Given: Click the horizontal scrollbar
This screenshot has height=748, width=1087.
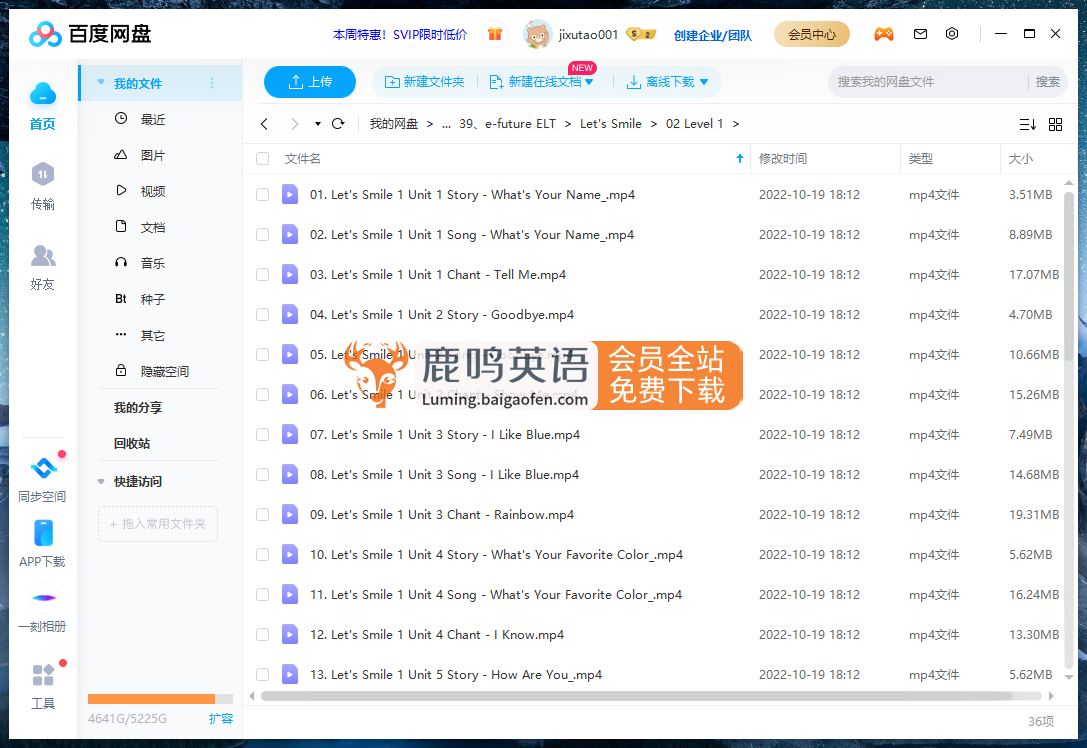Looking at the screenshot, I should click(636, 696).
